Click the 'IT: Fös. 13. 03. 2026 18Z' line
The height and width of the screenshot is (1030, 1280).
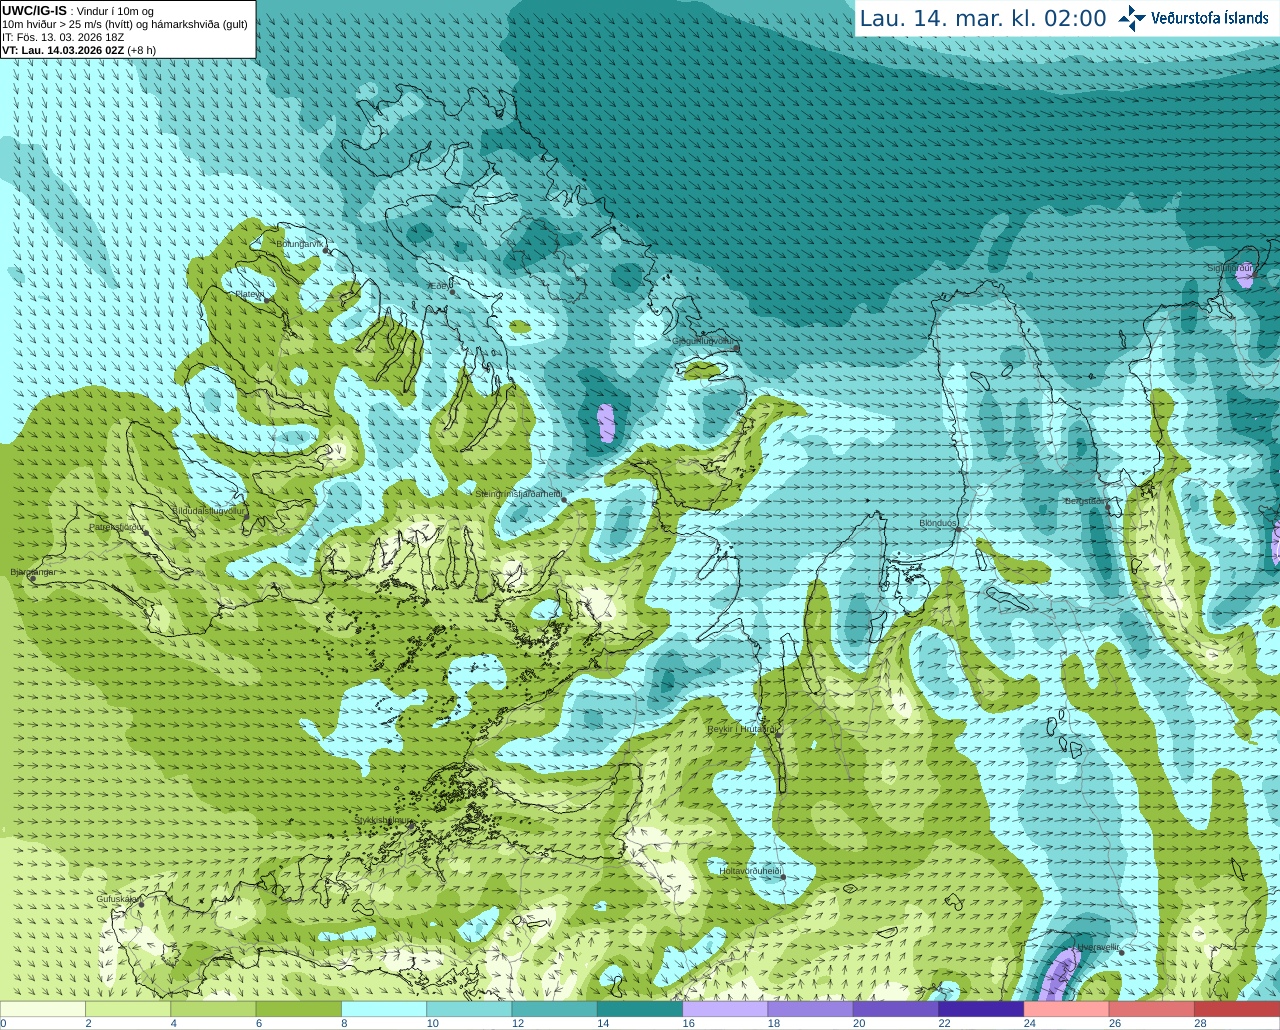[63, 37]
